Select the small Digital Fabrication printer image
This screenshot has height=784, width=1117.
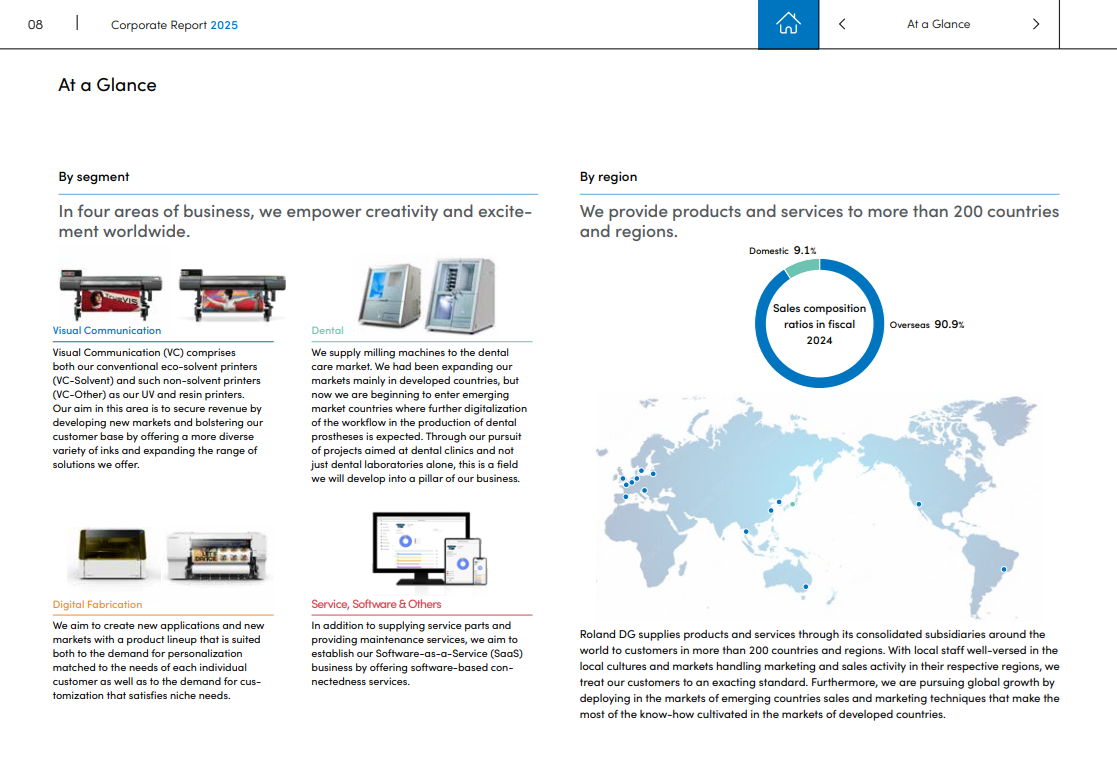(113, 556)
